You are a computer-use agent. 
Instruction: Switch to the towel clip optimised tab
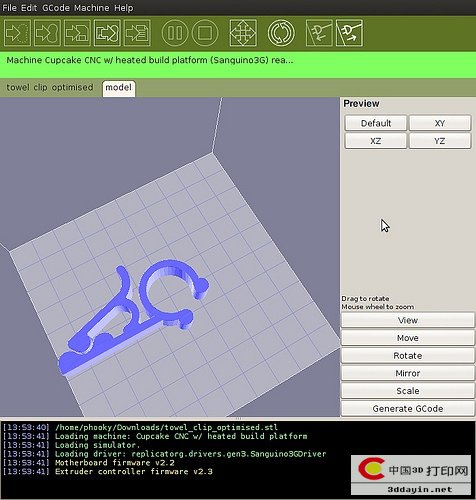pos(50,88)
